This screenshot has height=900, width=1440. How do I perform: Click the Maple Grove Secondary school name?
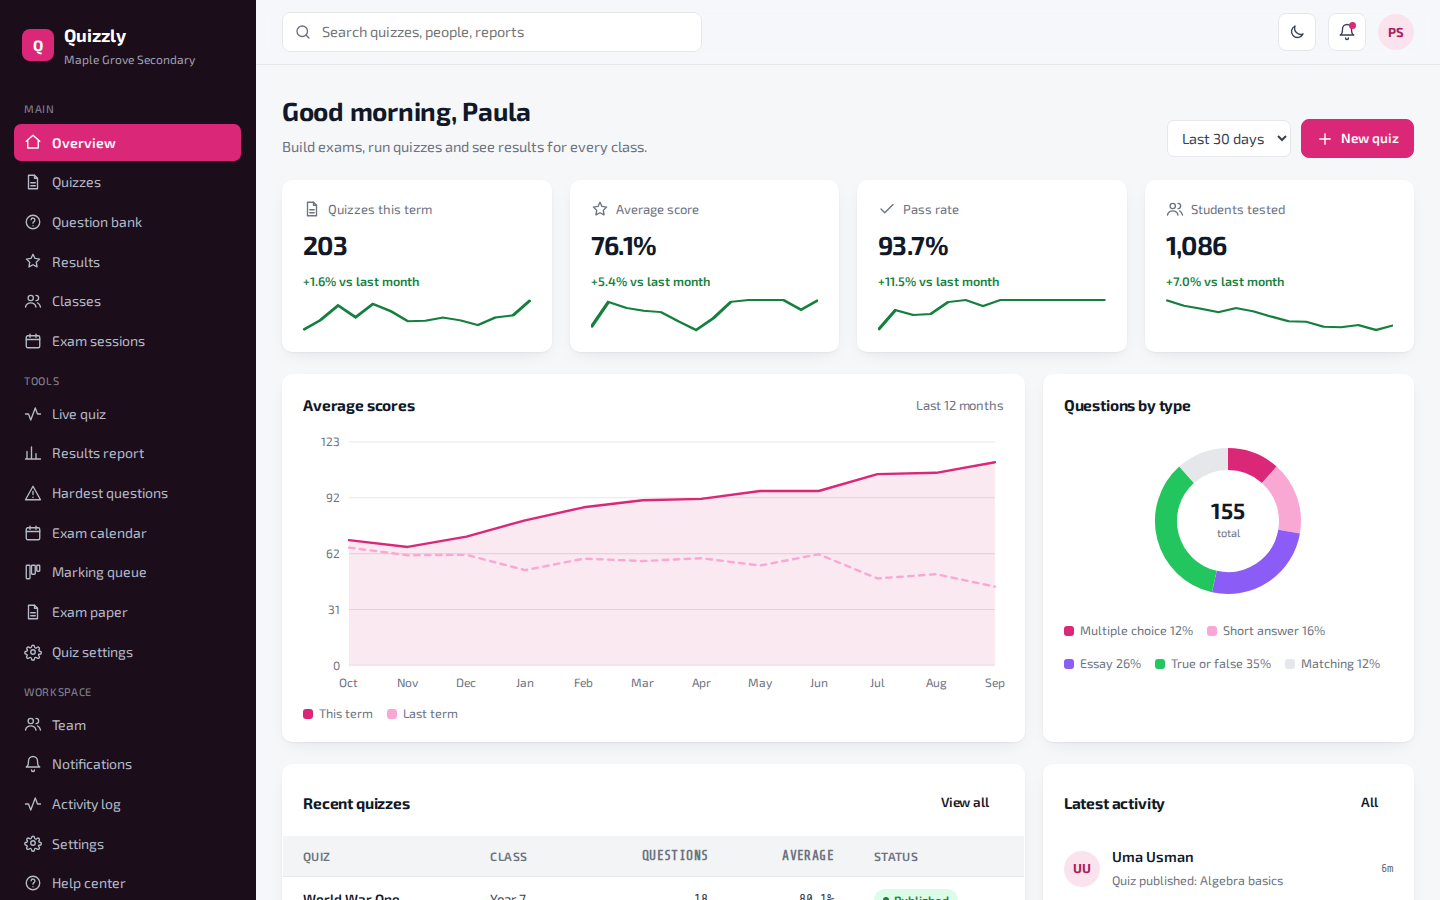(130, 60)
